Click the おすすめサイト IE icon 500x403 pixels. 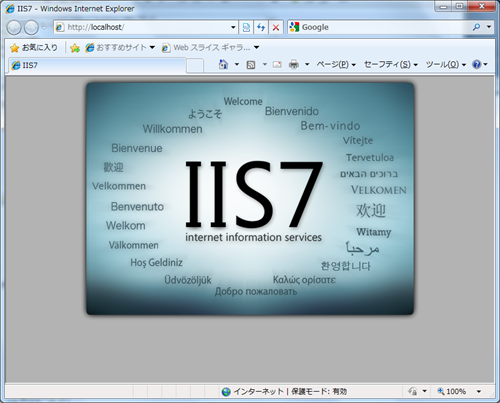90,48
